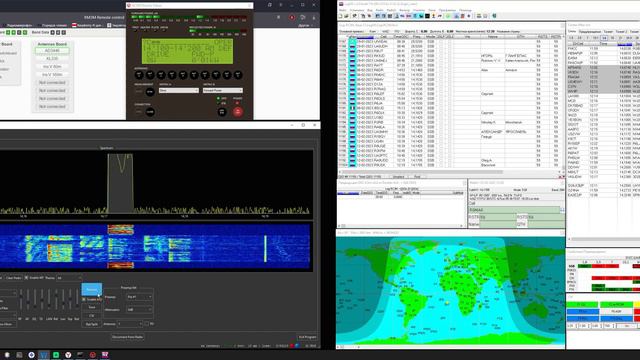
Task: Click the active signal peak in Spectrum display
Action: (x=120, y=183)
